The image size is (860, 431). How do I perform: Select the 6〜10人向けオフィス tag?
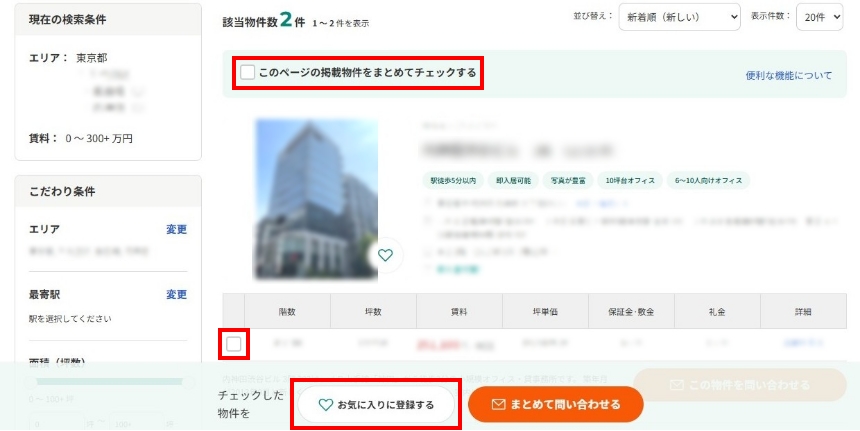tap(708, 181)
